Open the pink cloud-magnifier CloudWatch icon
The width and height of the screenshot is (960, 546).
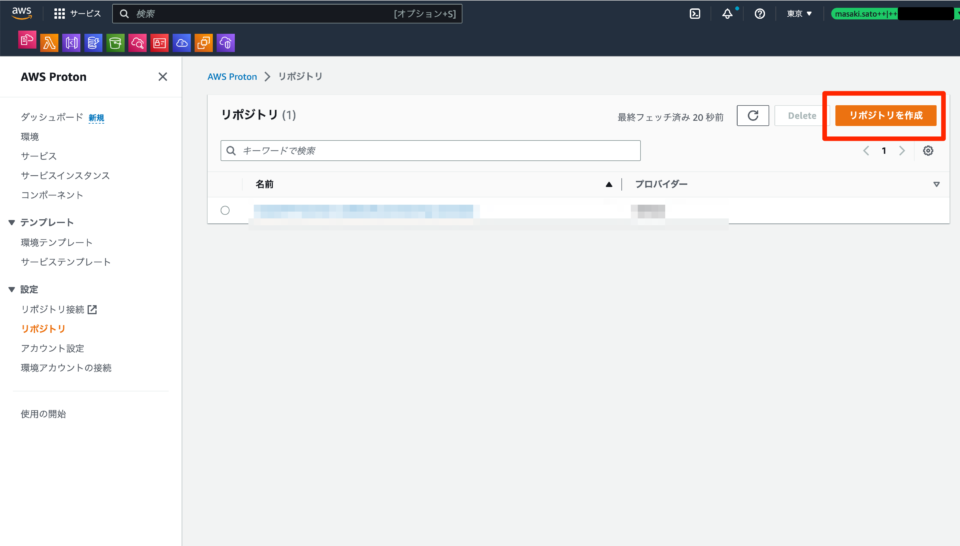(137, 42)
